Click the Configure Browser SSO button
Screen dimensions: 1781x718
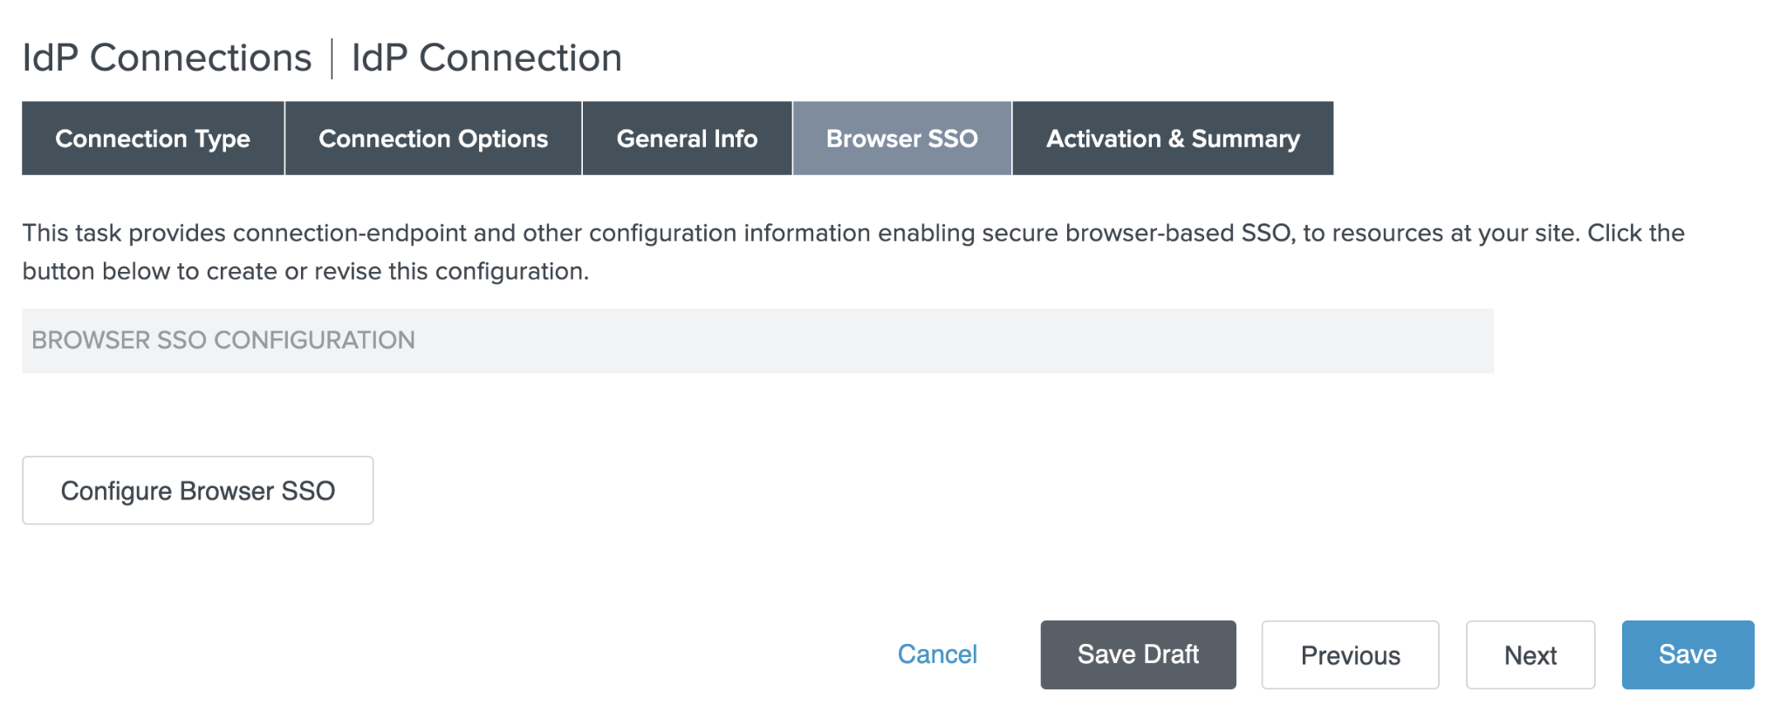click(x=198, y=491)
